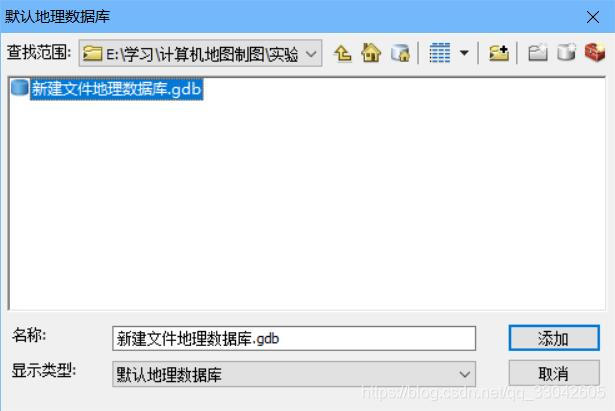Screen dimensions: 615x411
Task: Connect to a folder
Action: point(499,53)
